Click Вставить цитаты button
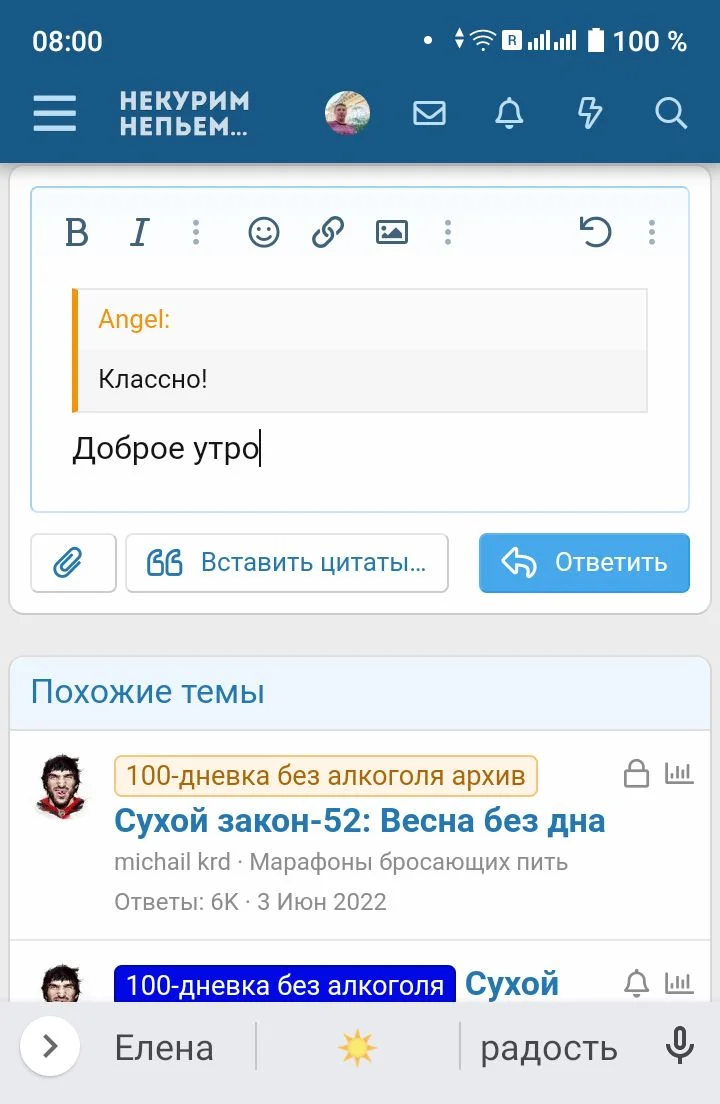 click(x=287, y=563)
